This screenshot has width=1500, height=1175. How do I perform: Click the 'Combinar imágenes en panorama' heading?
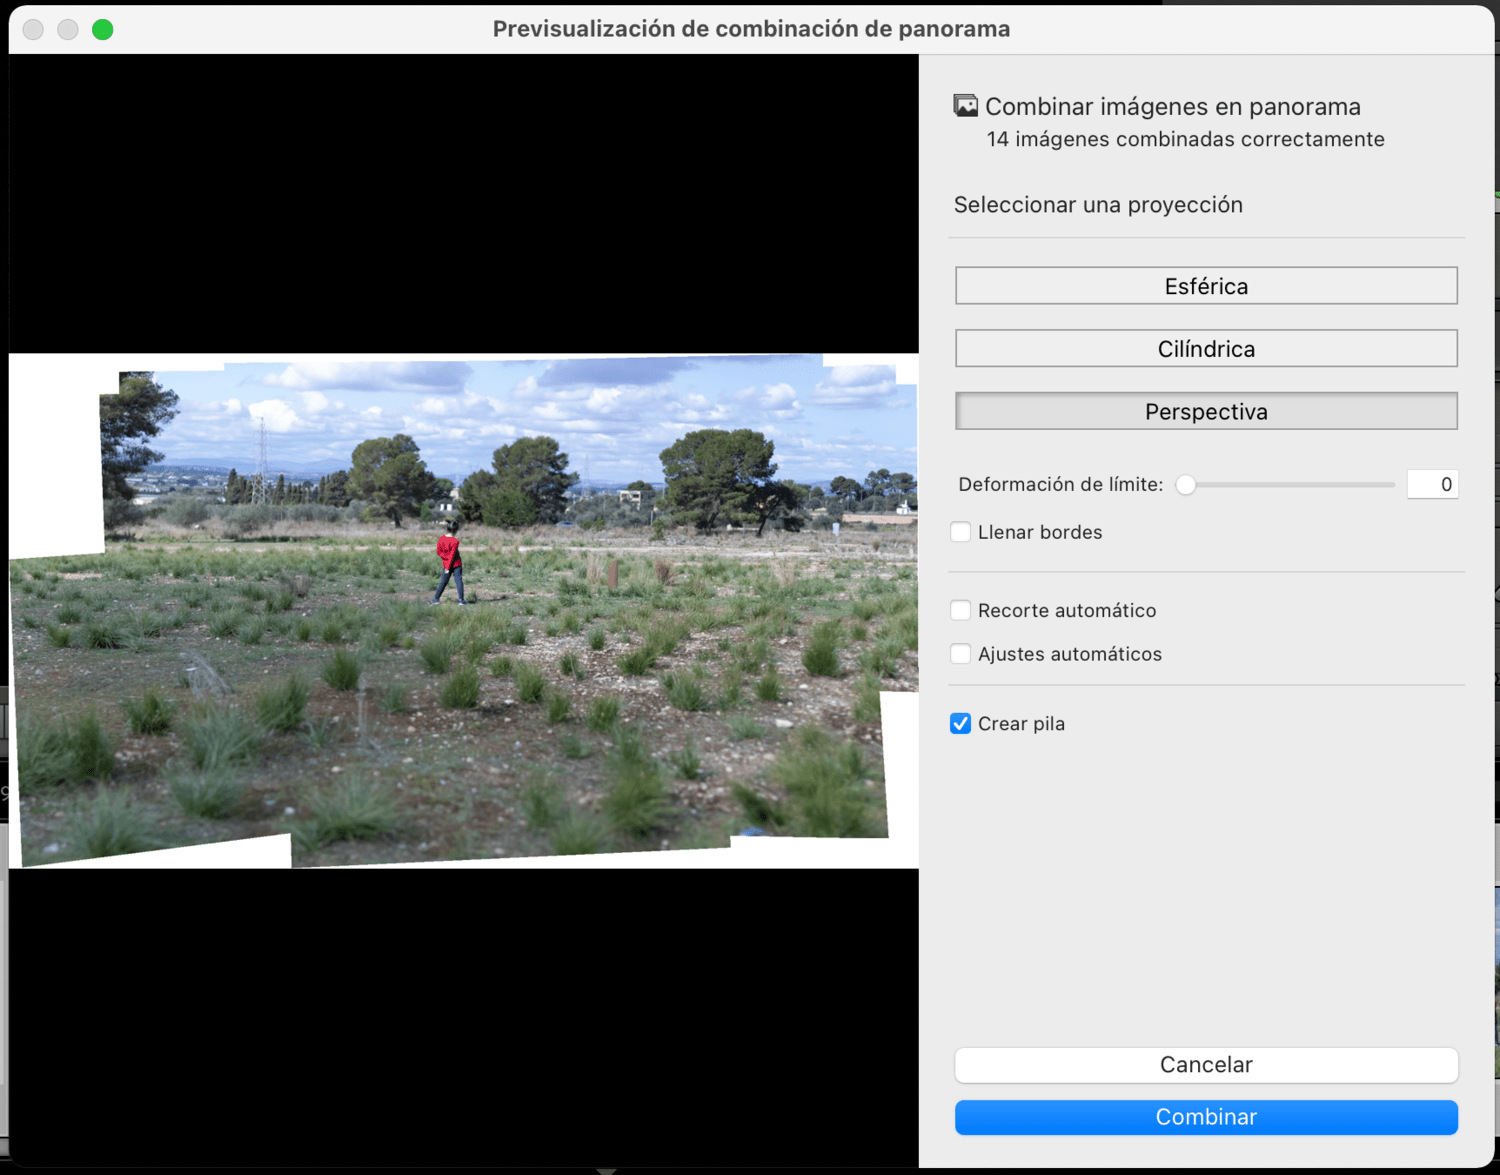tap(1173, 106)
